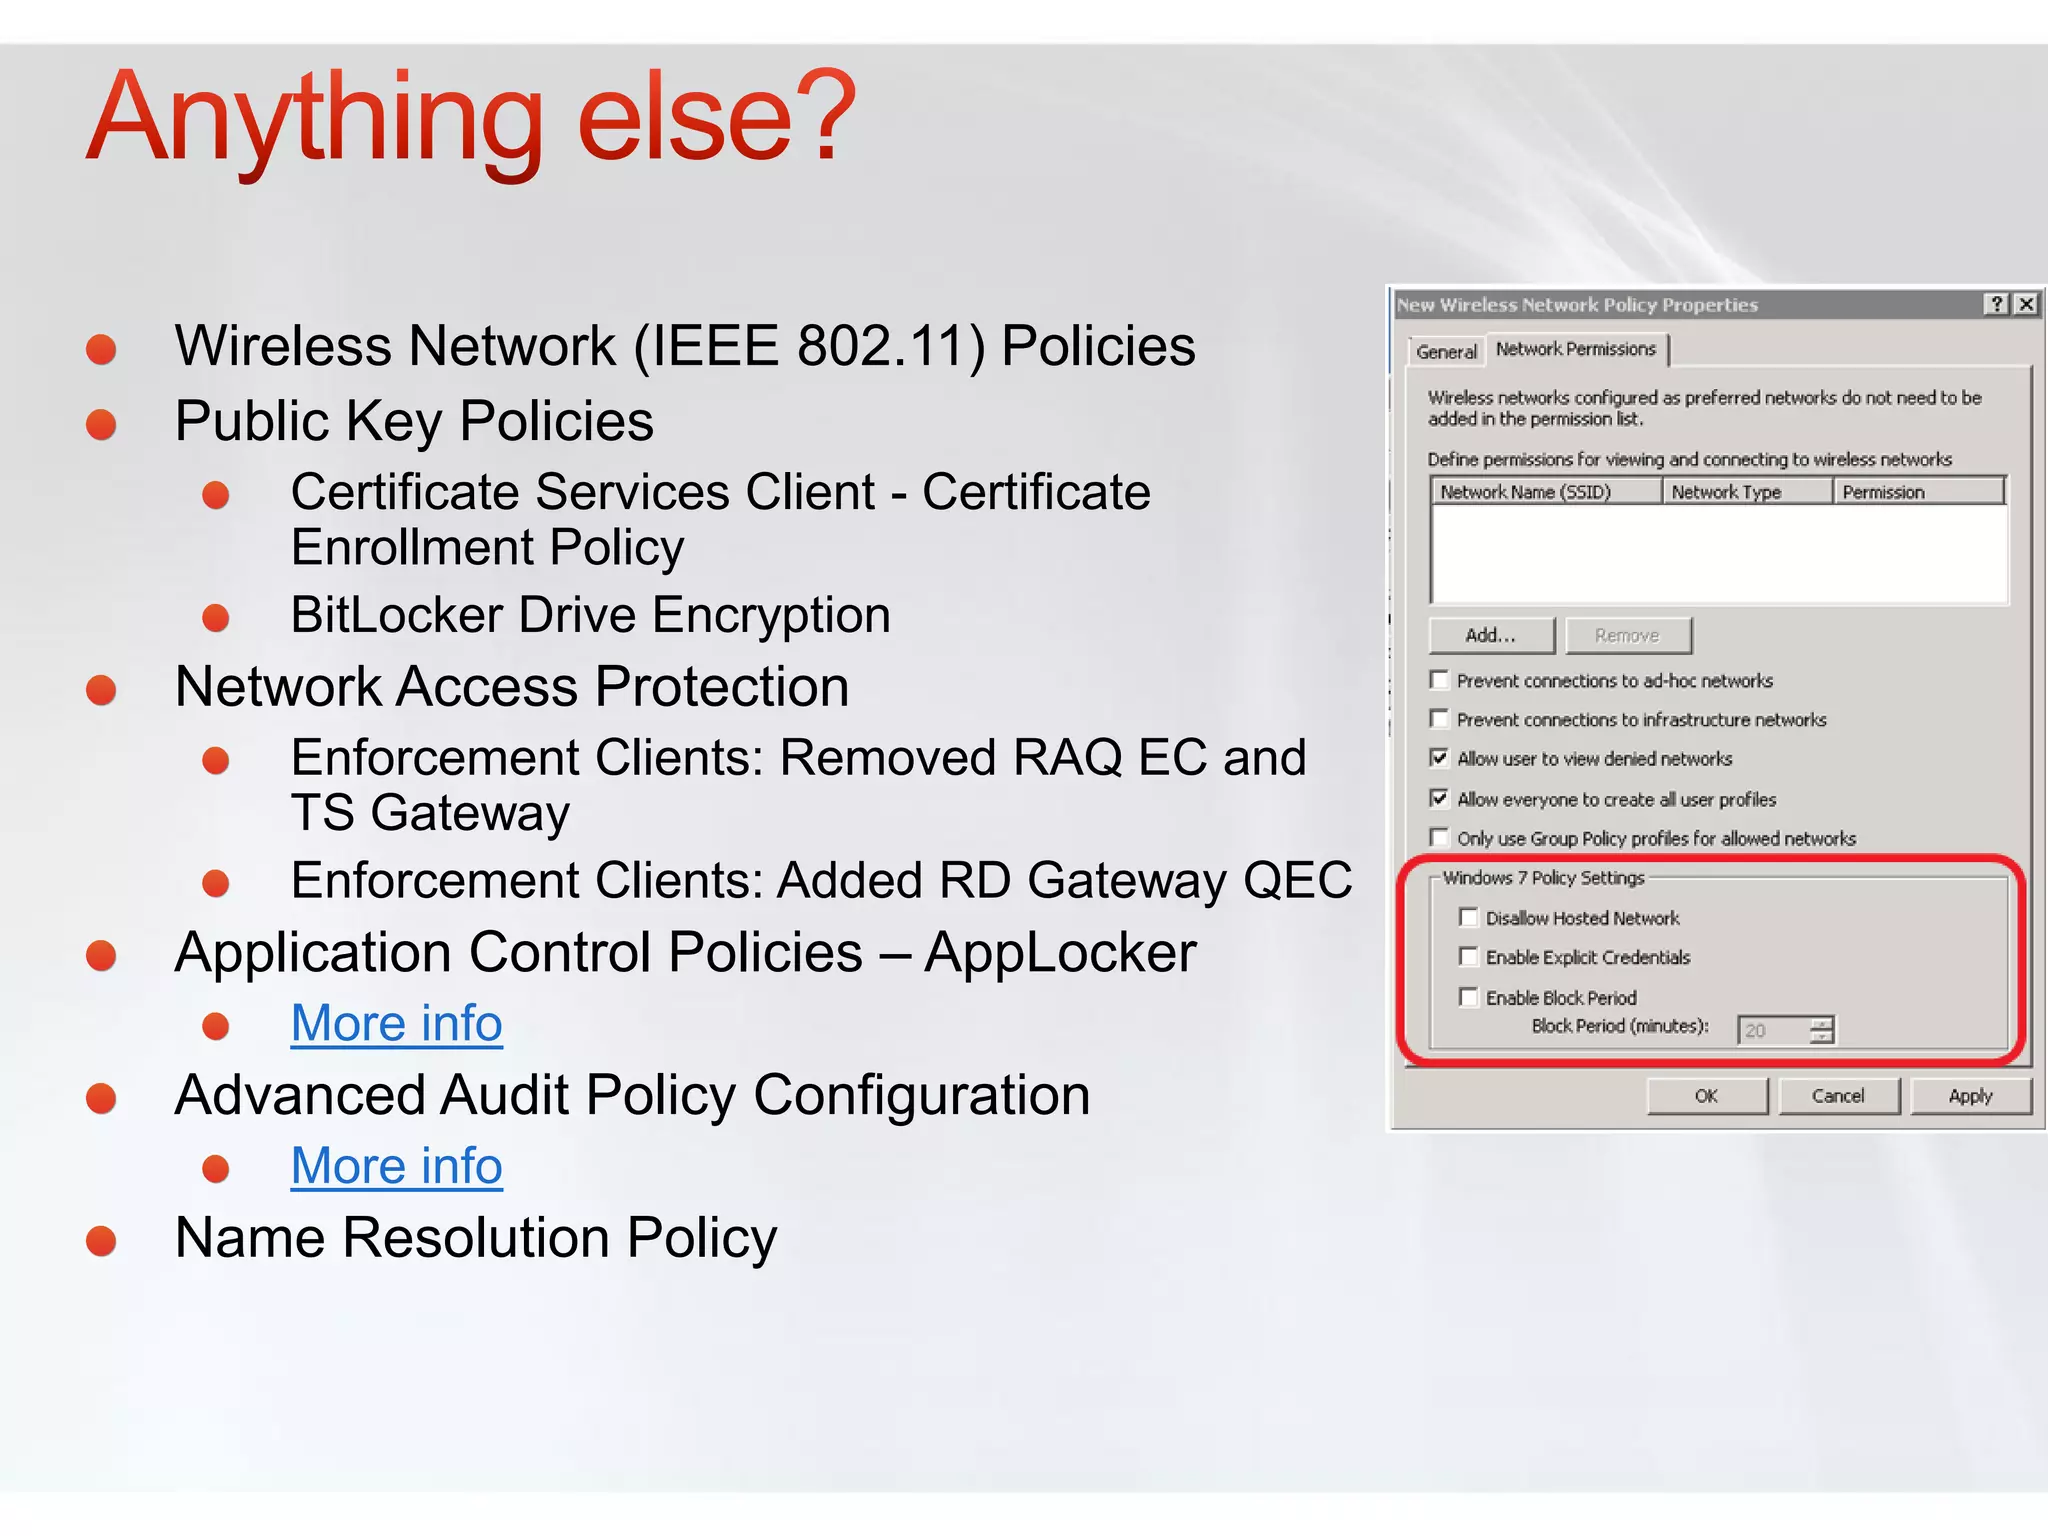Click the Remove button
This screenshot has height=1536, width=2048.
click(x=1627, y=635)
